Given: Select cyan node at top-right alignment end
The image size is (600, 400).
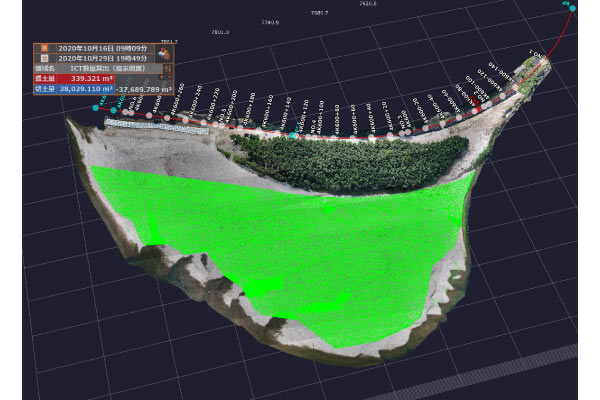Looking at the screenshot, I should click(x=571, y=5).
